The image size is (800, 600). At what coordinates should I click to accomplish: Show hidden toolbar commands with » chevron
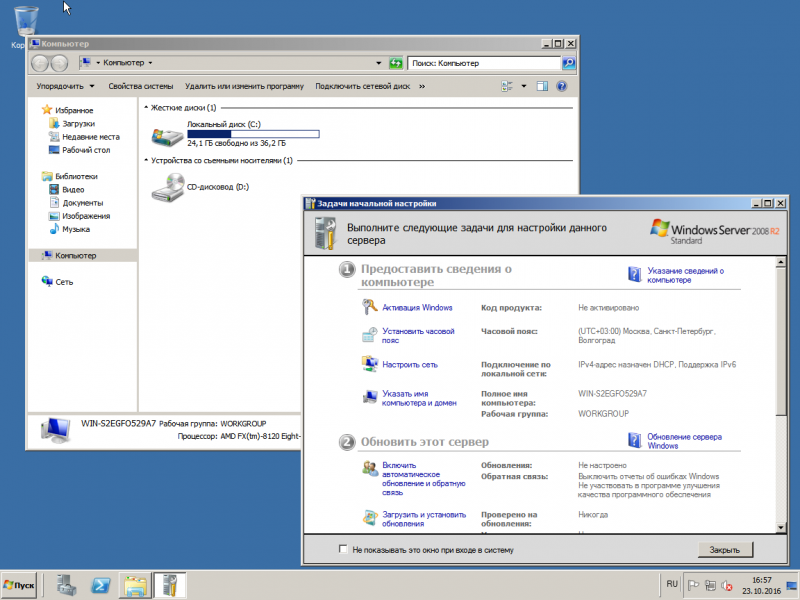[422, 86]
